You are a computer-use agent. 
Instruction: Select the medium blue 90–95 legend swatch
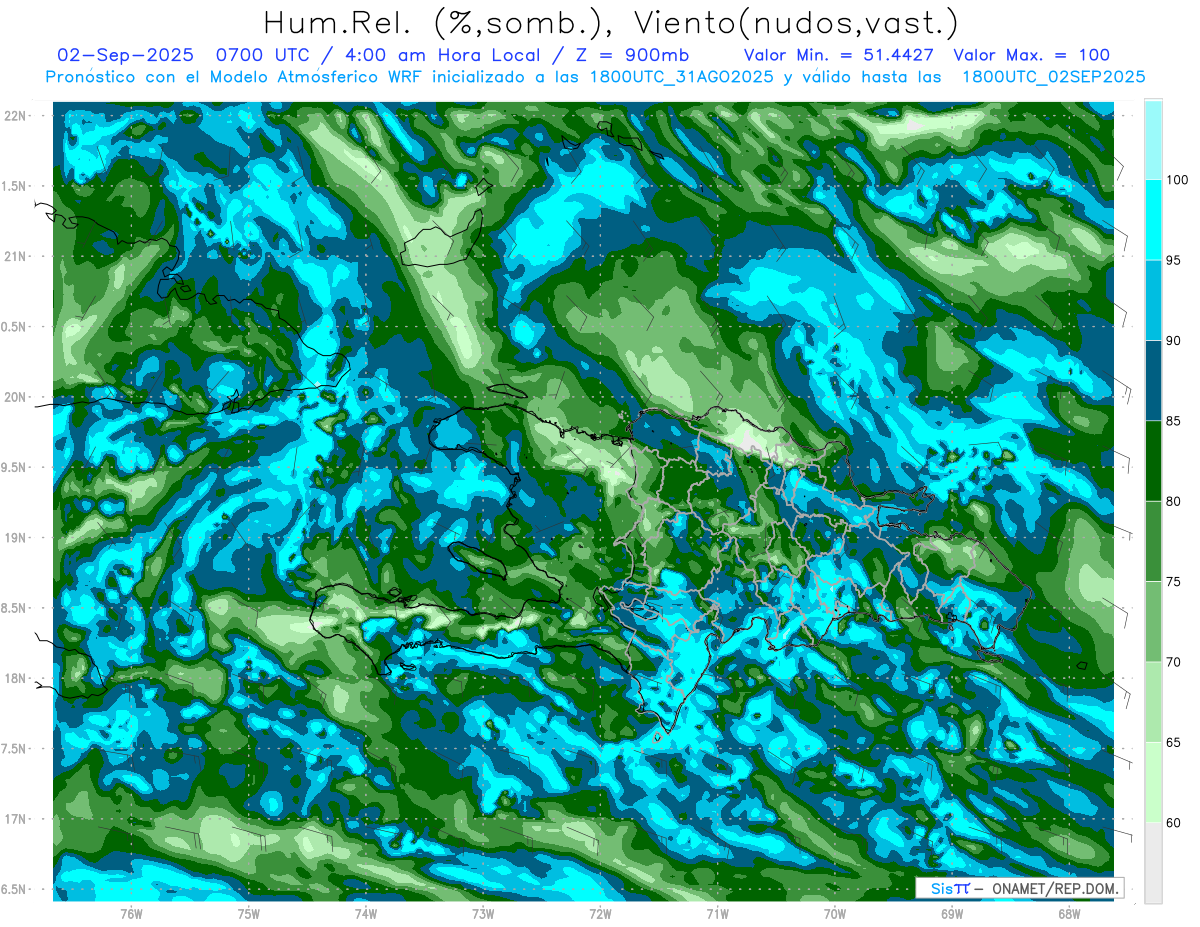coord(1153,300)
